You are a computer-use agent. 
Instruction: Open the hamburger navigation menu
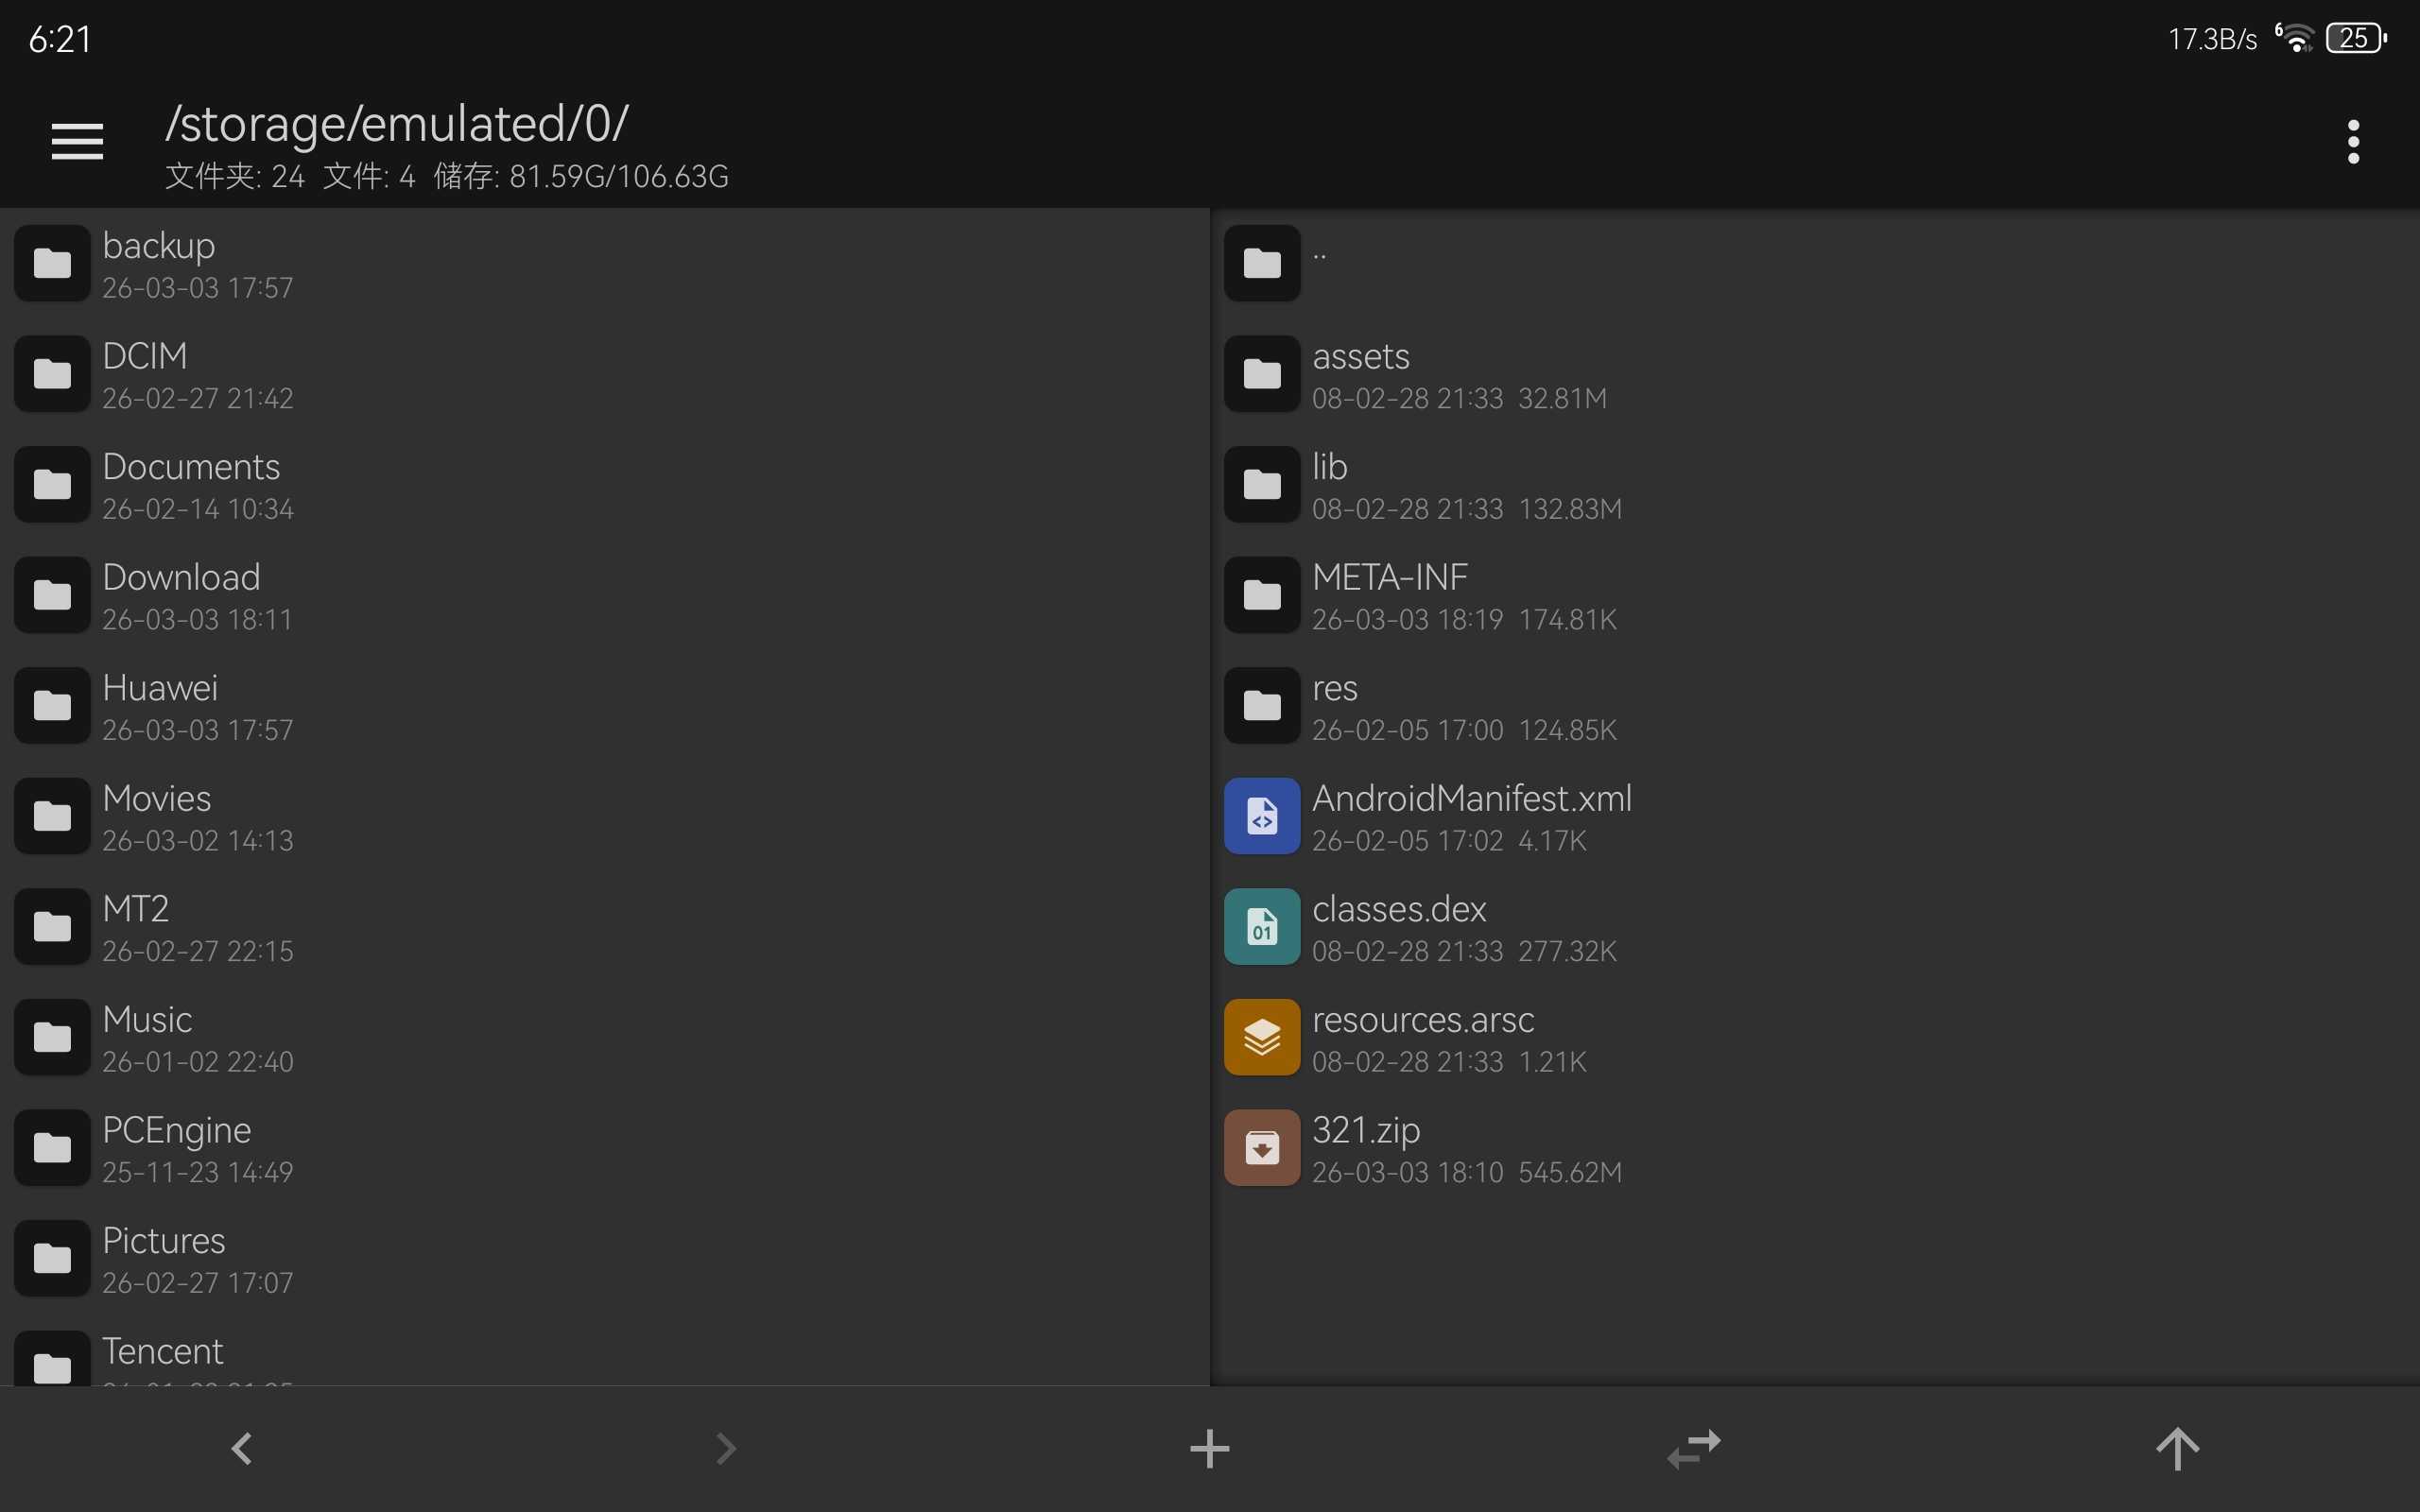point(77,141)
